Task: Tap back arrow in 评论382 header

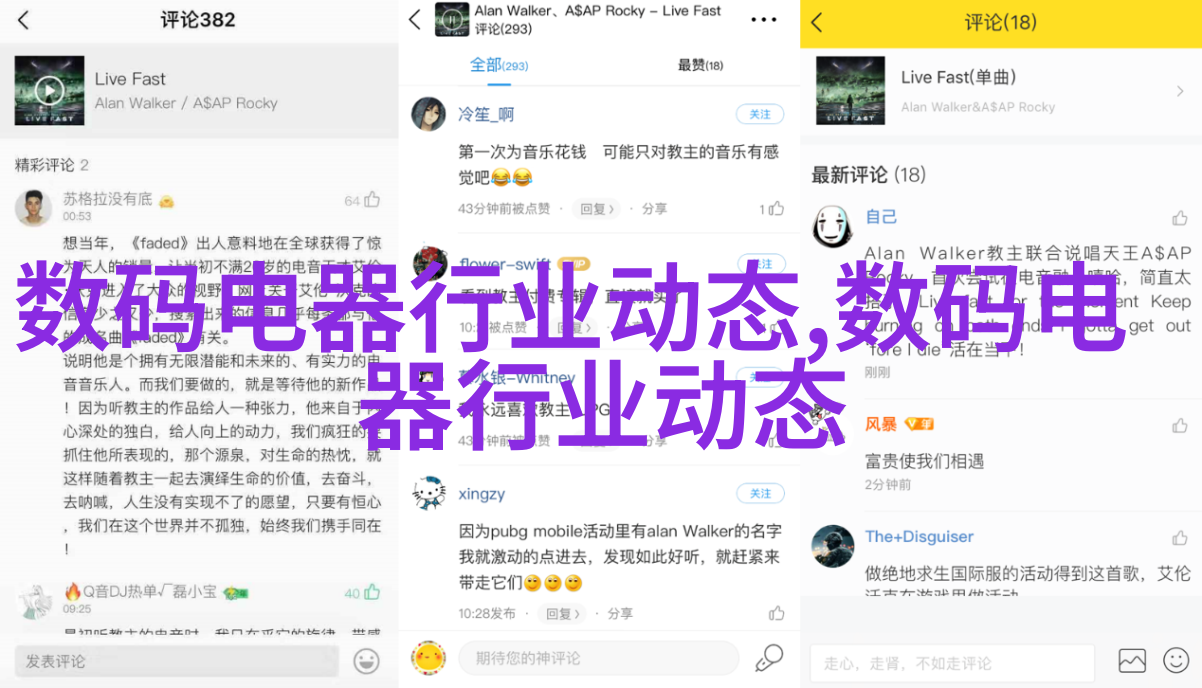Action: pos(24,20)
